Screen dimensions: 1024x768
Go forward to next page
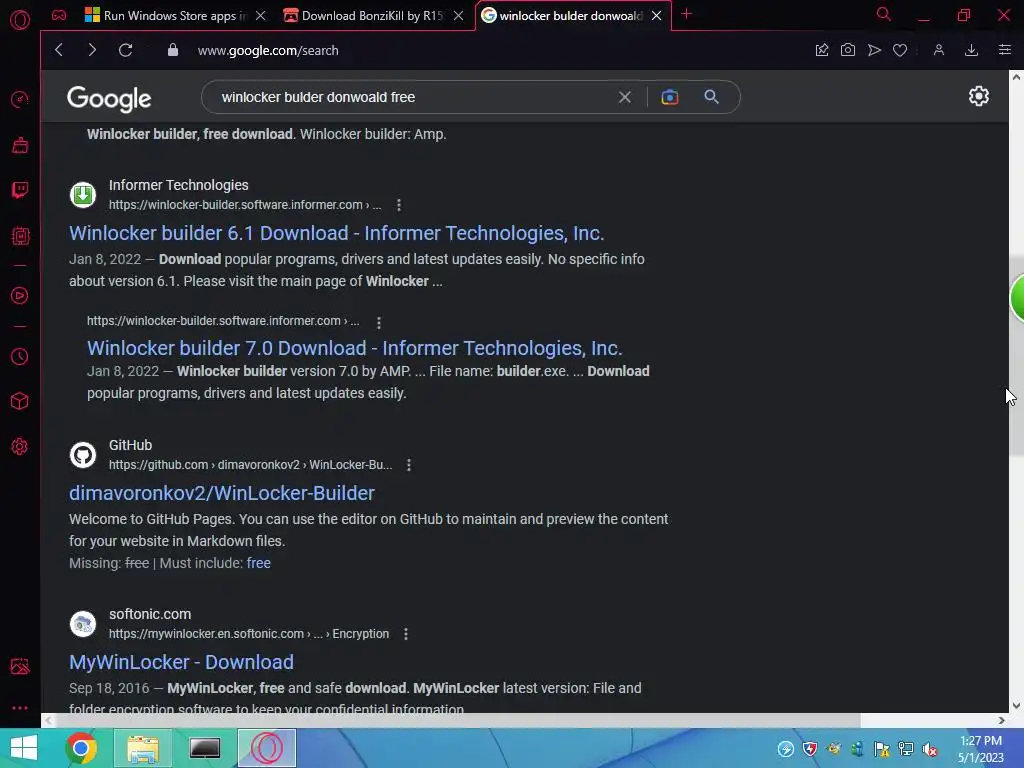(91, 50)
